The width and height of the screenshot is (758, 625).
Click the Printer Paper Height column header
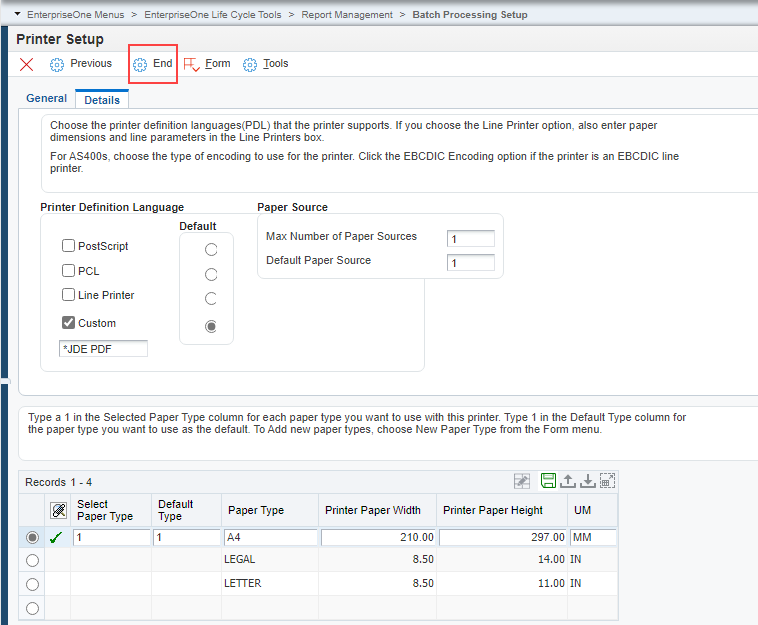(502, 510)
